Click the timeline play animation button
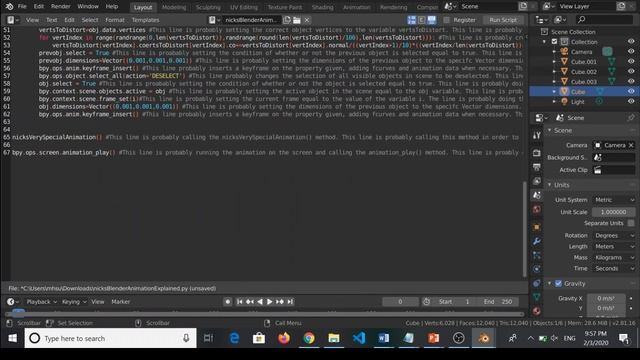Screen dimensions: 640x360 click(x=269, y=302)
